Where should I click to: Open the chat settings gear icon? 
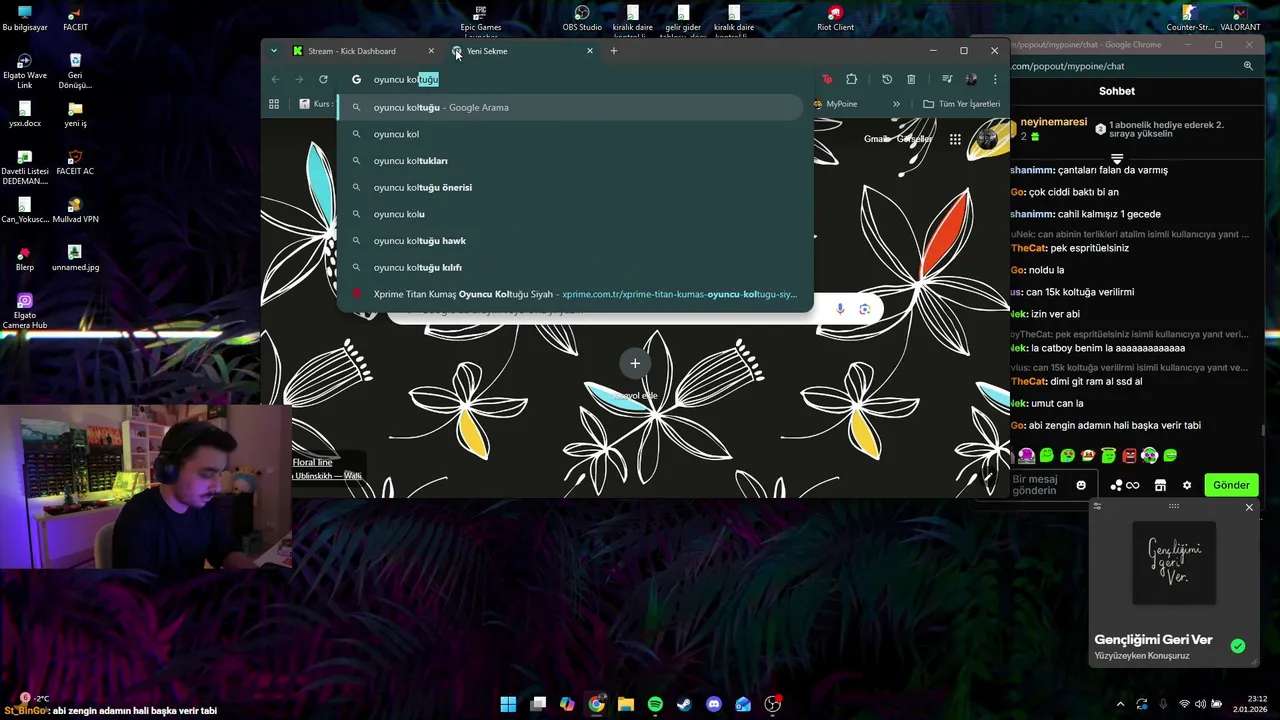(1187, 485)
